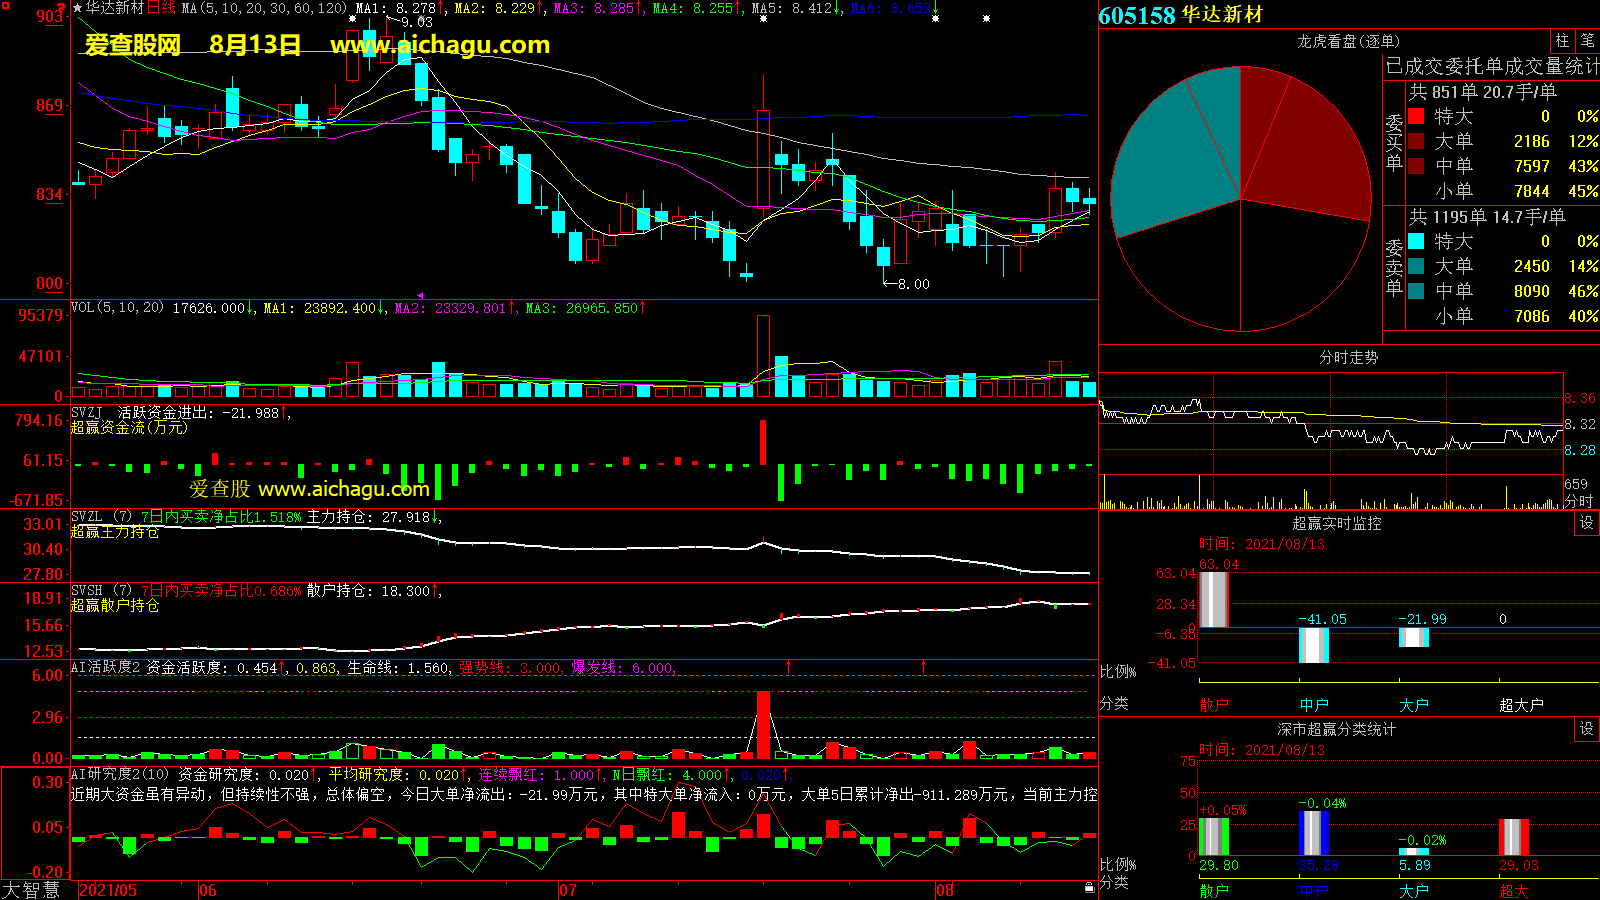Switch chart to 笔 per-trade view

tap(1587, 41)
